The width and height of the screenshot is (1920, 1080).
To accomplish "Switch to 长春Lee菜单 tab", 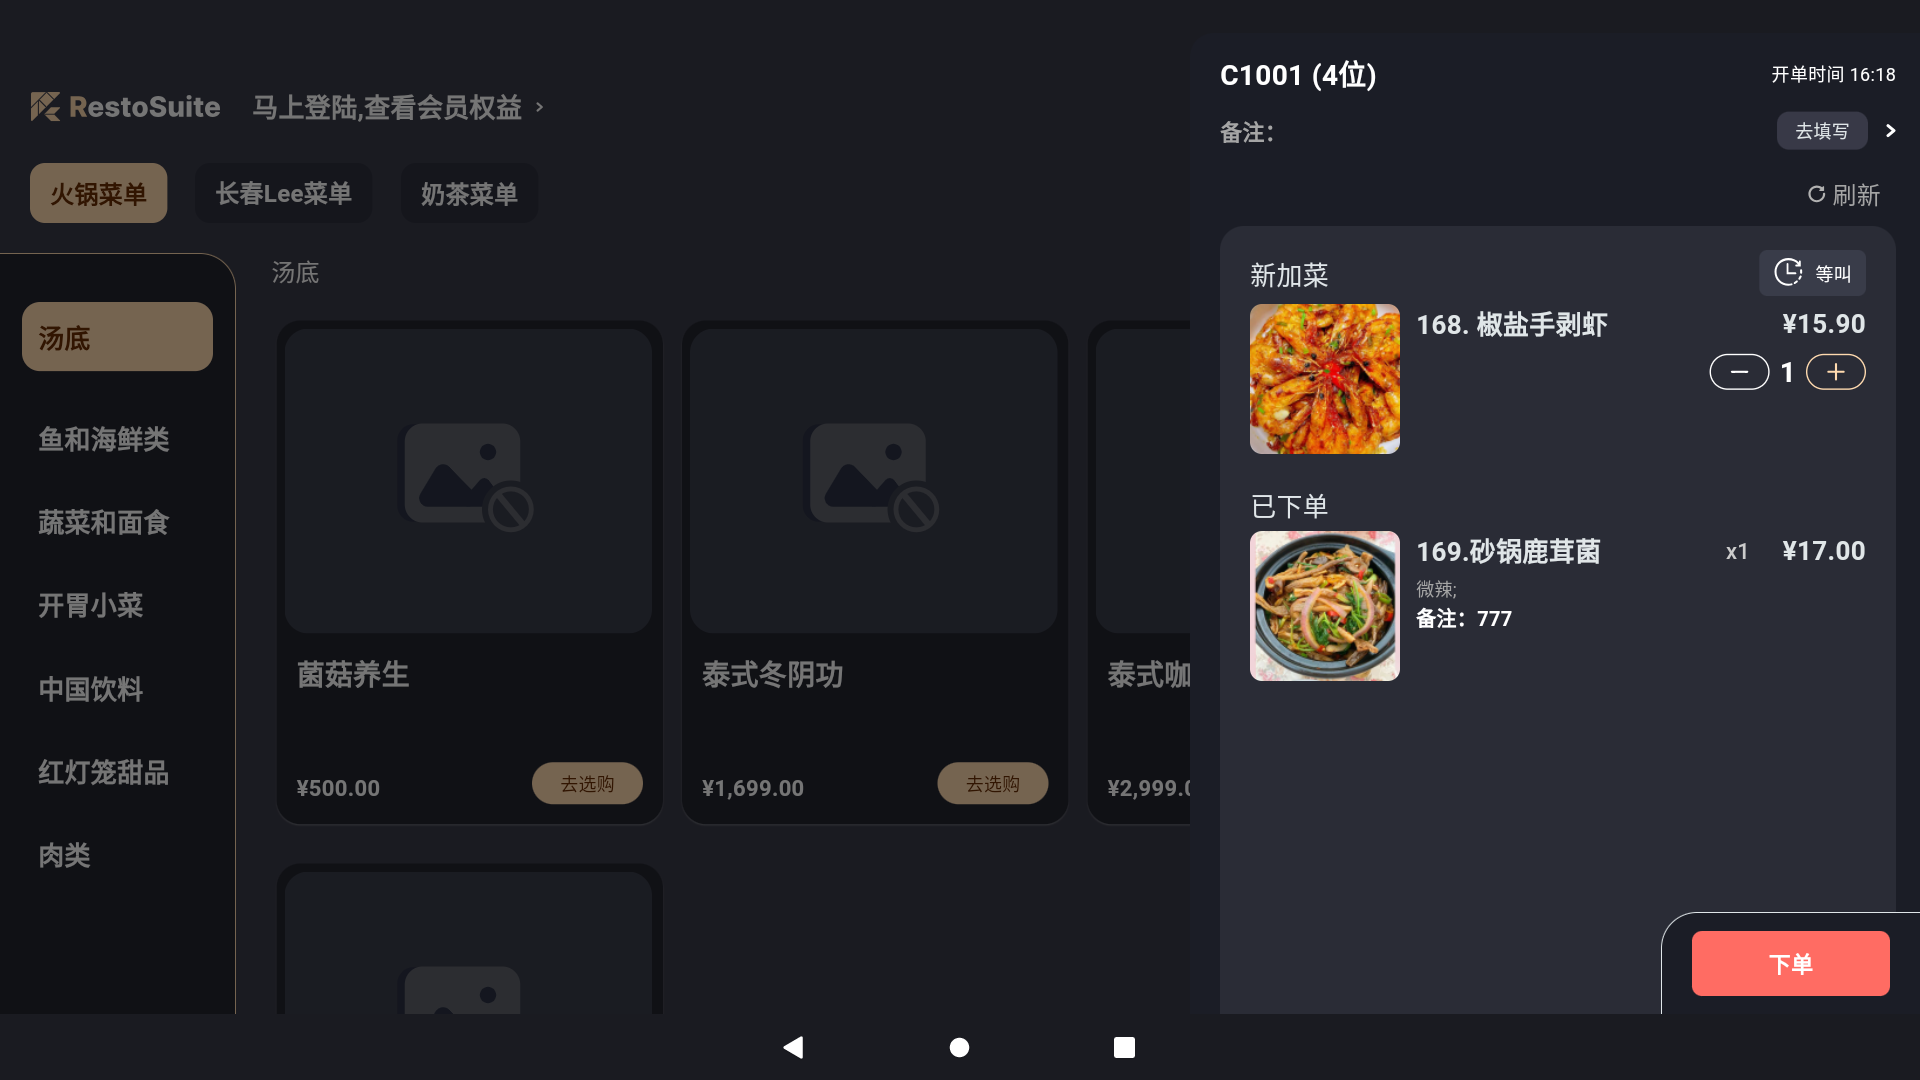I will click(x=284, y=193).
